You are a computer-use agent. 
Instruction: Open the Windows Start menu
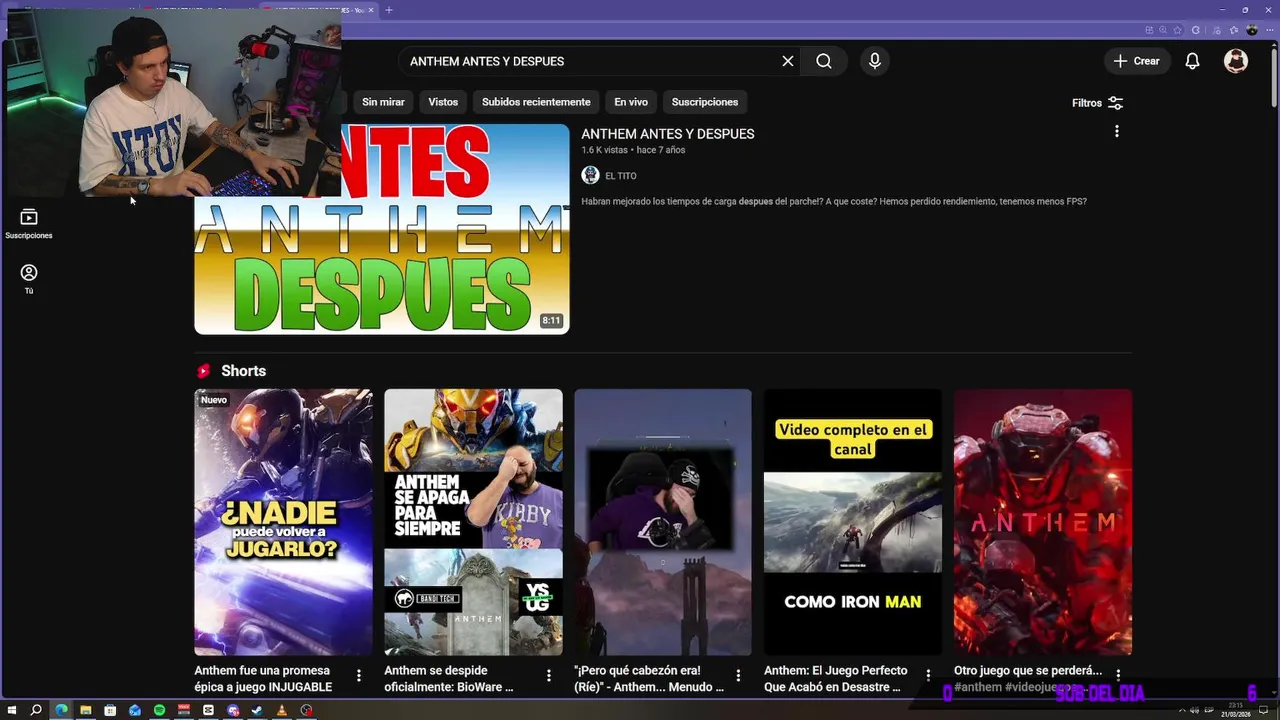click(x=12, y=710)
